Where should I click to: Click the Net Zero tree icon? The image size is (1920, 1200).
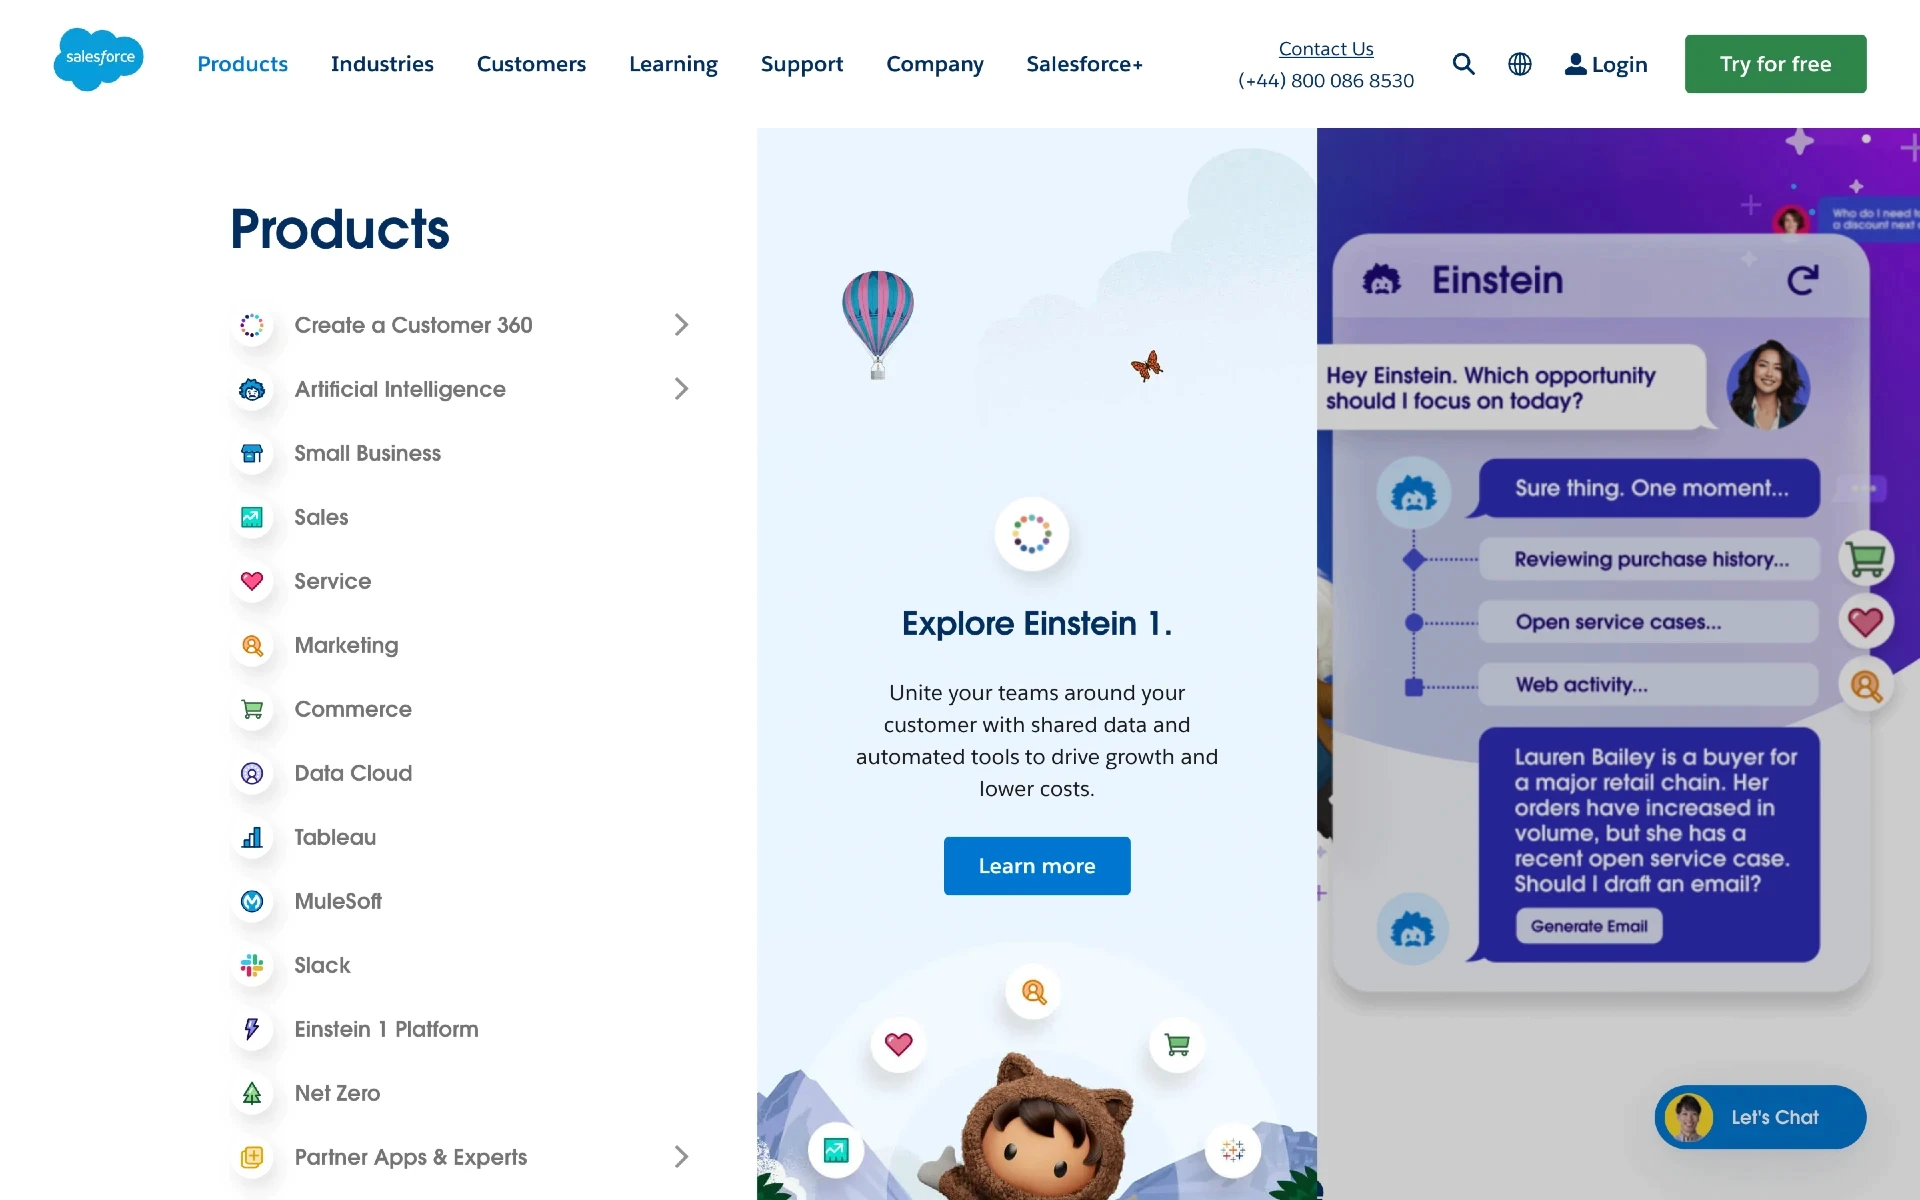click(252, 1092)
